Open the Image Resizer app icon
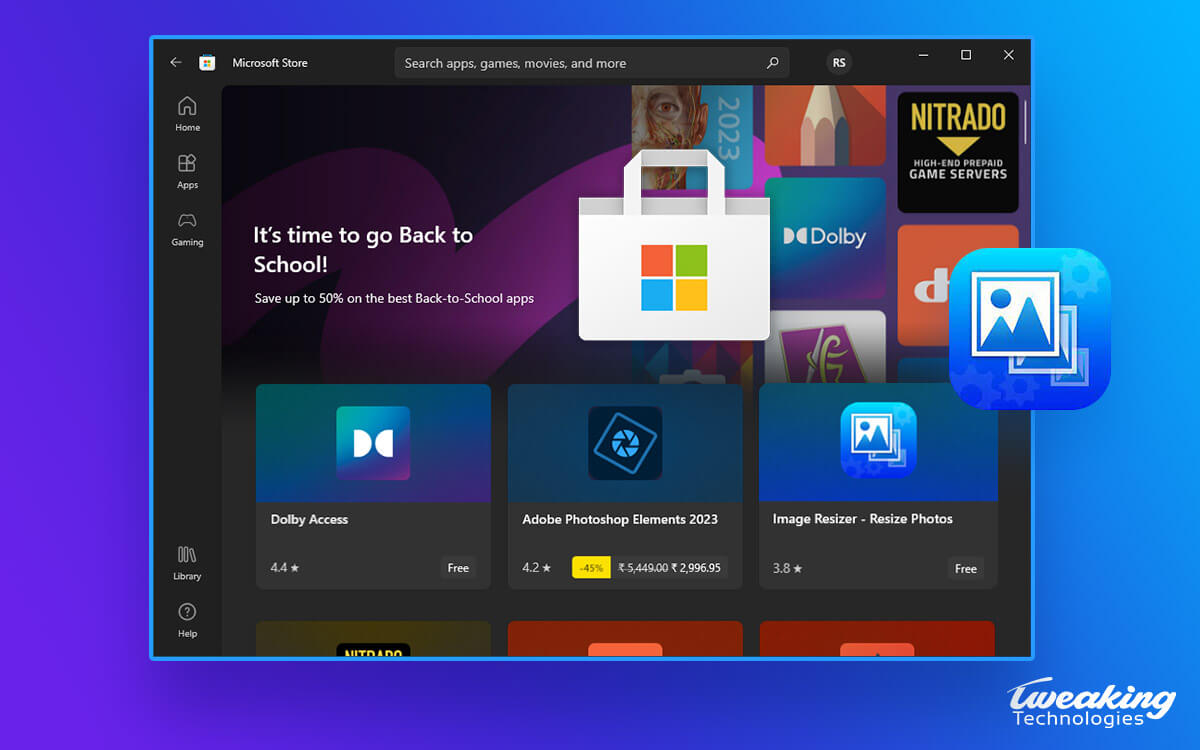Screen dimensions: 1200x750 click(877, 442)
